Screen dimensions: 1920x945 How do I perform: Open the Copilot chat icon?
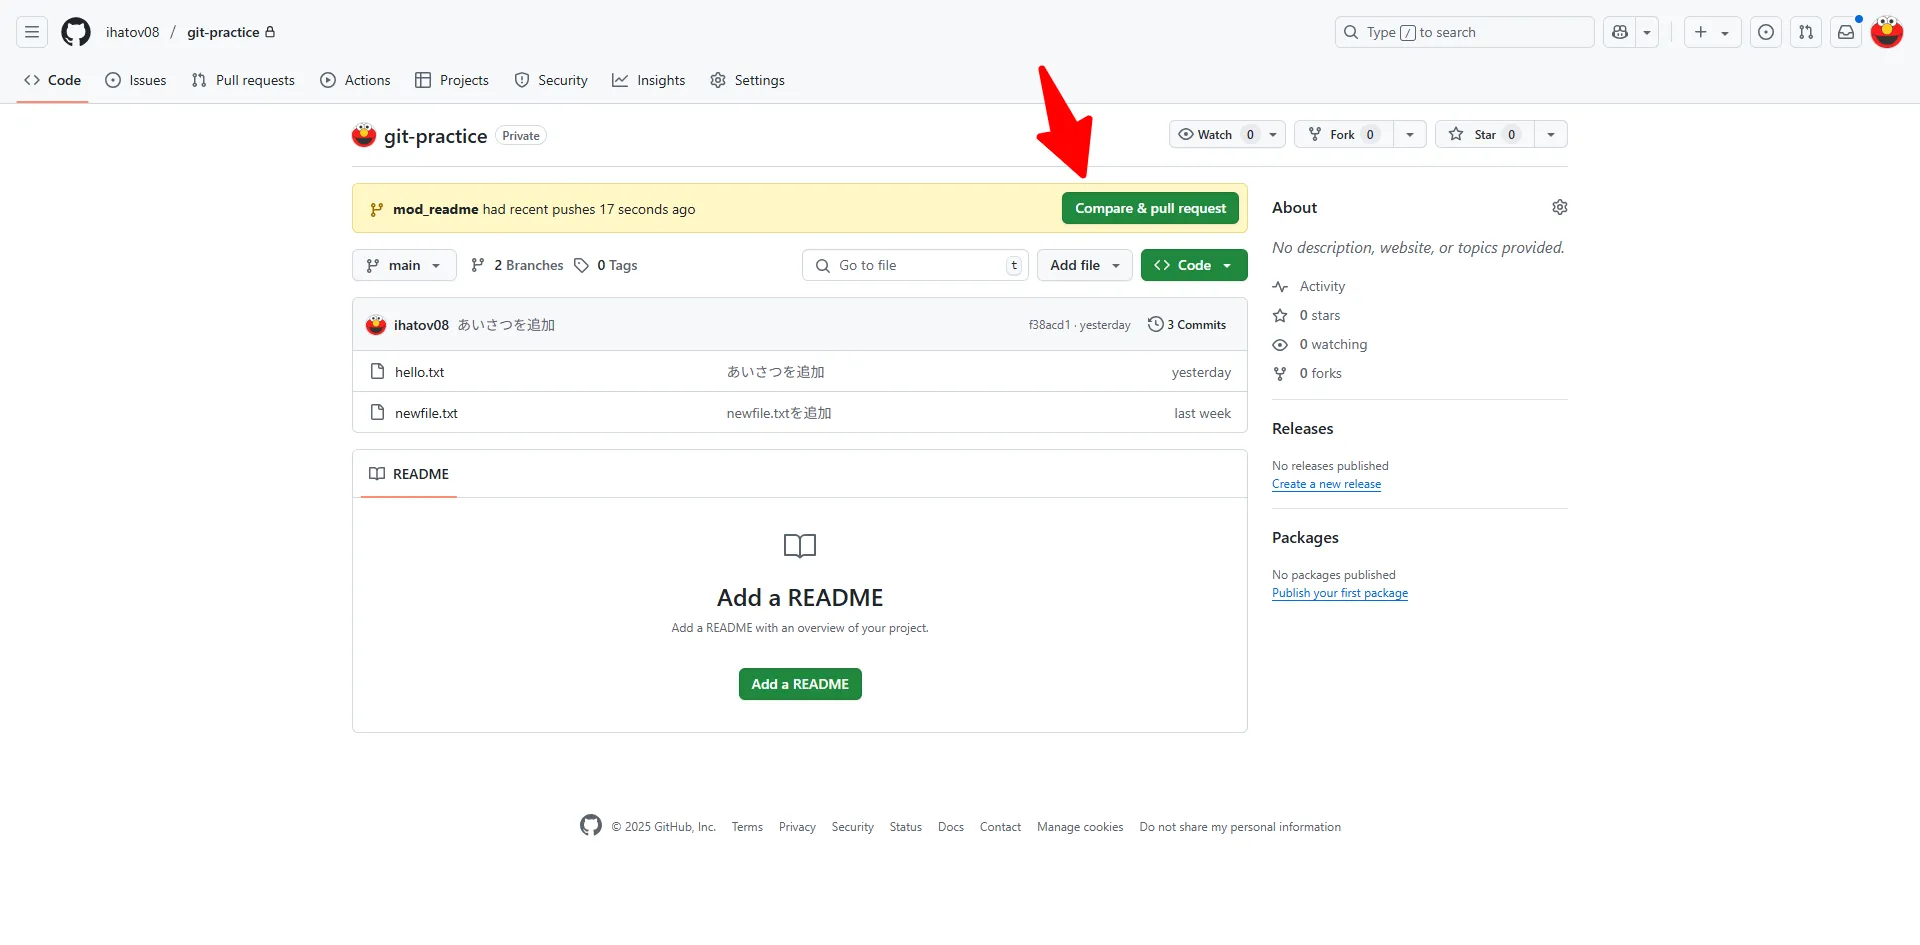pos(1620,32)
